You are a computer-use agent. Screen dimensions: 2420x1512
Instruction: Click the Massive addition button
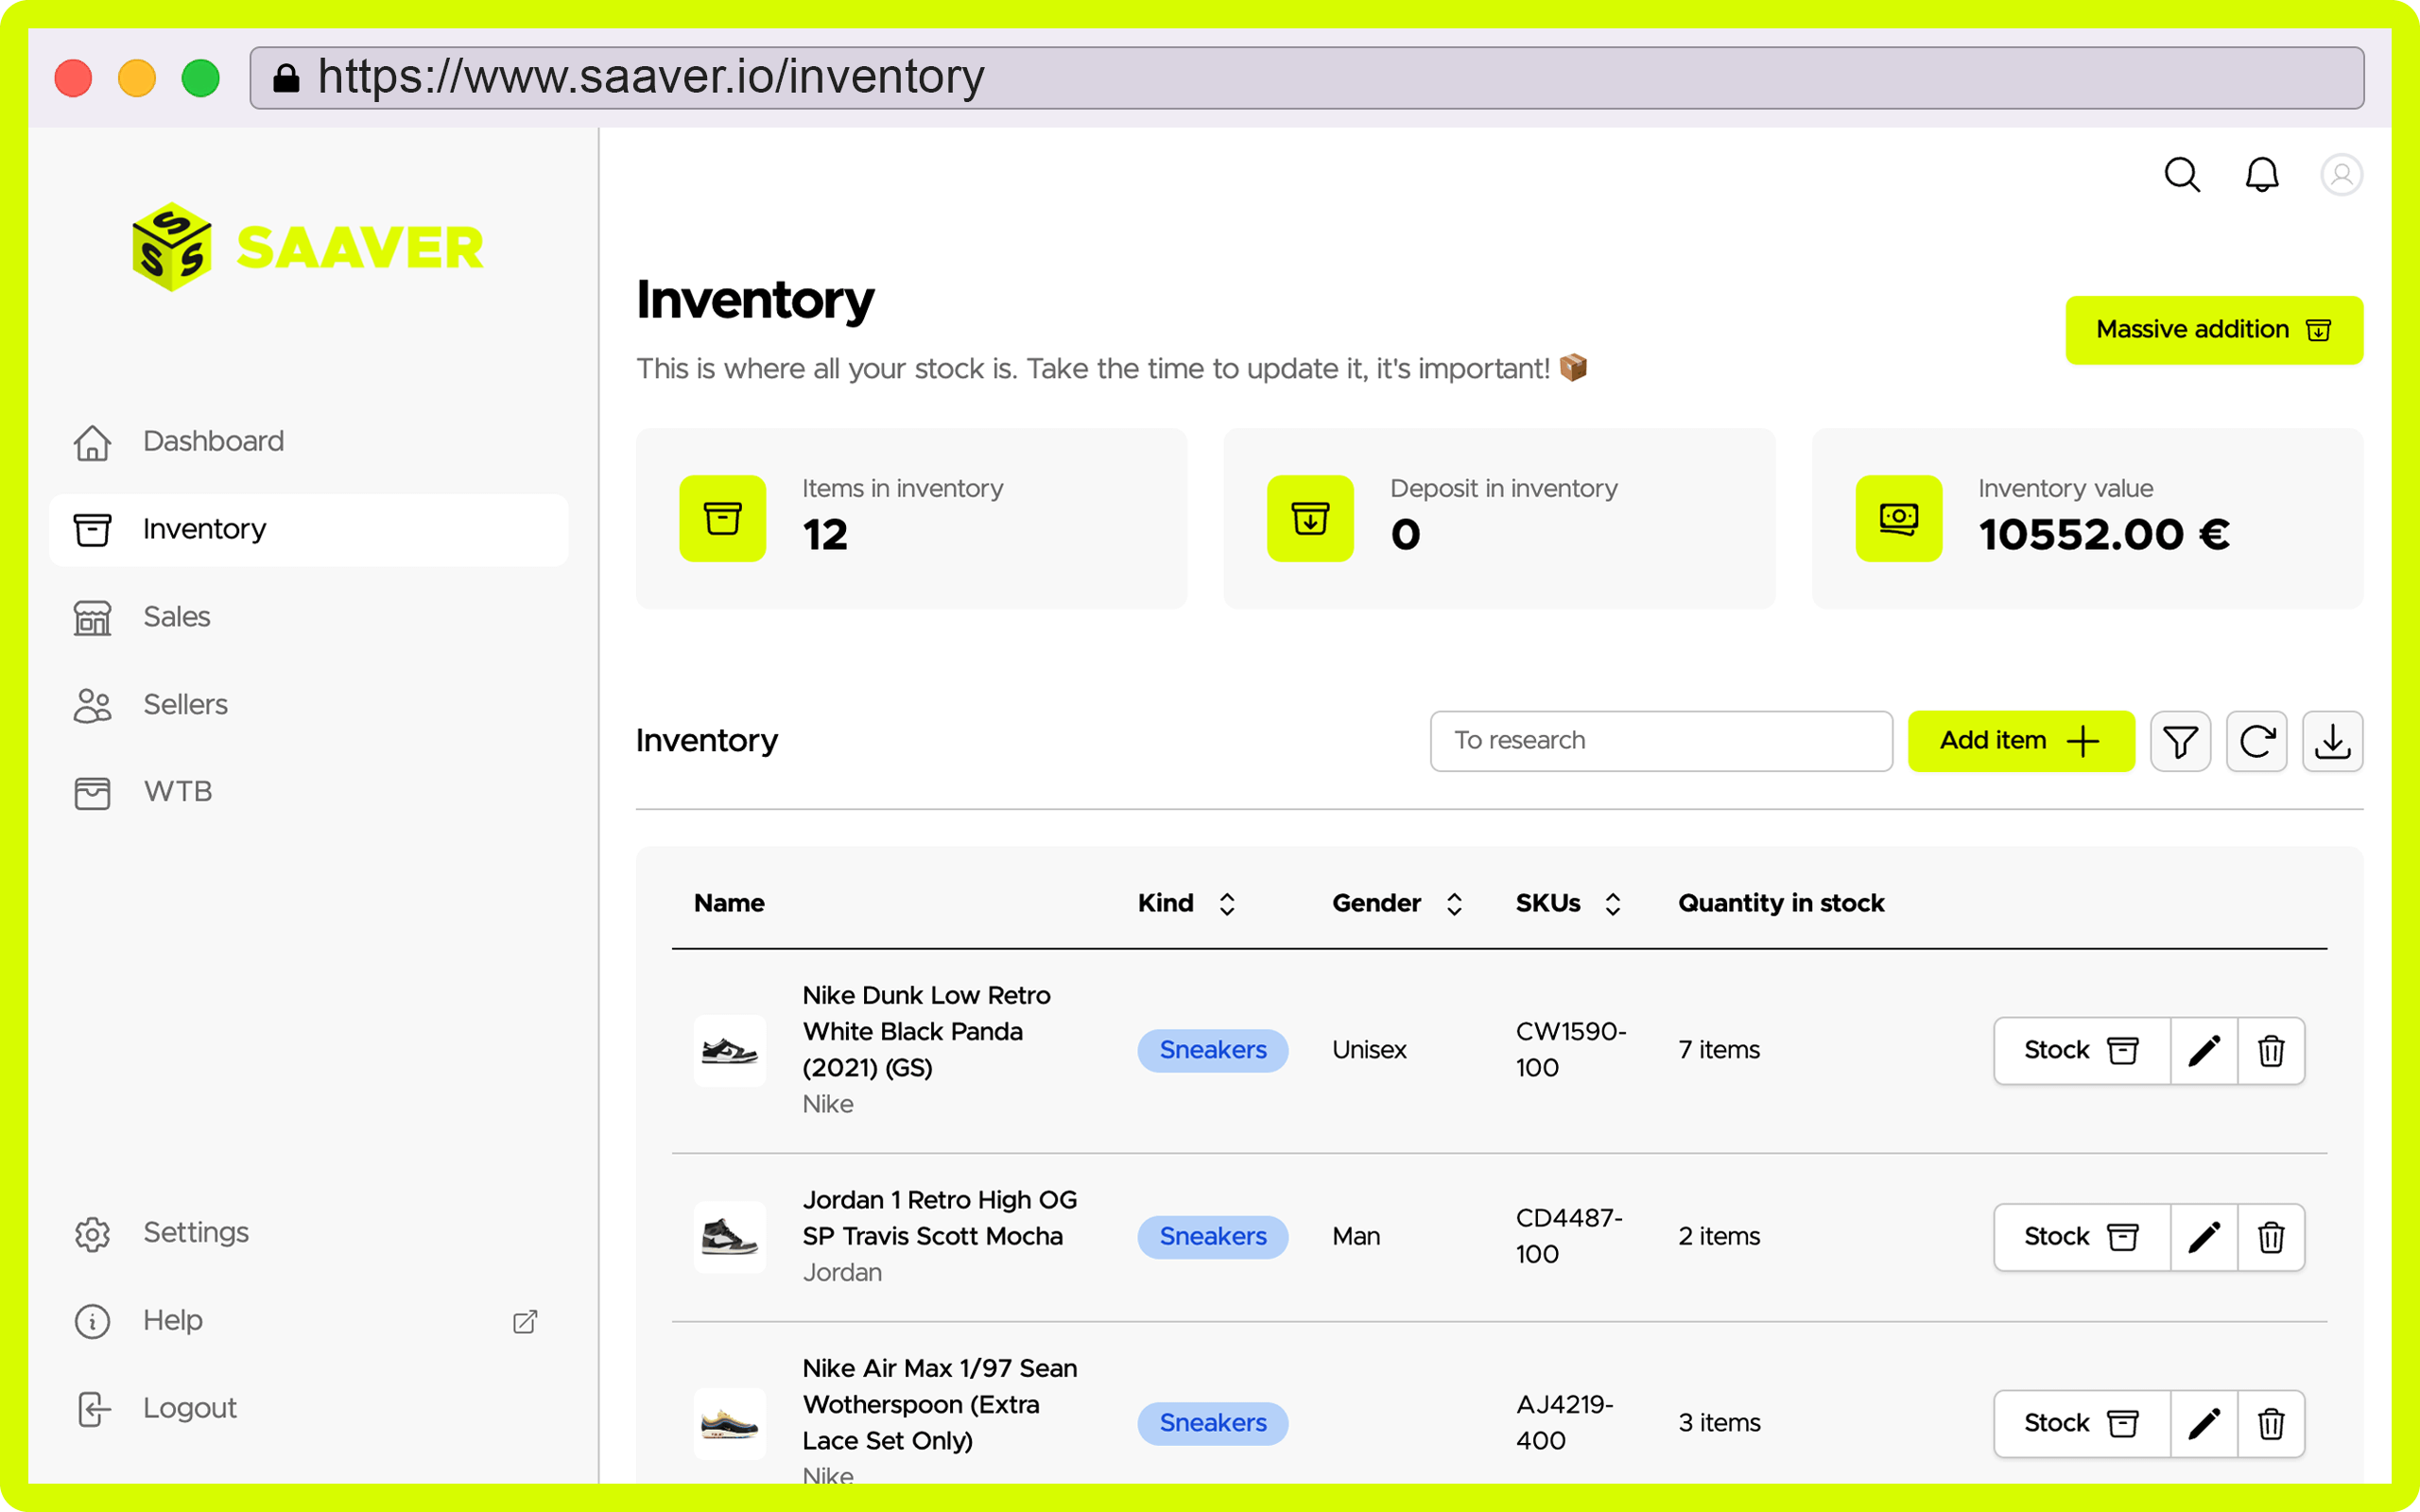[x=2214, y=330]
